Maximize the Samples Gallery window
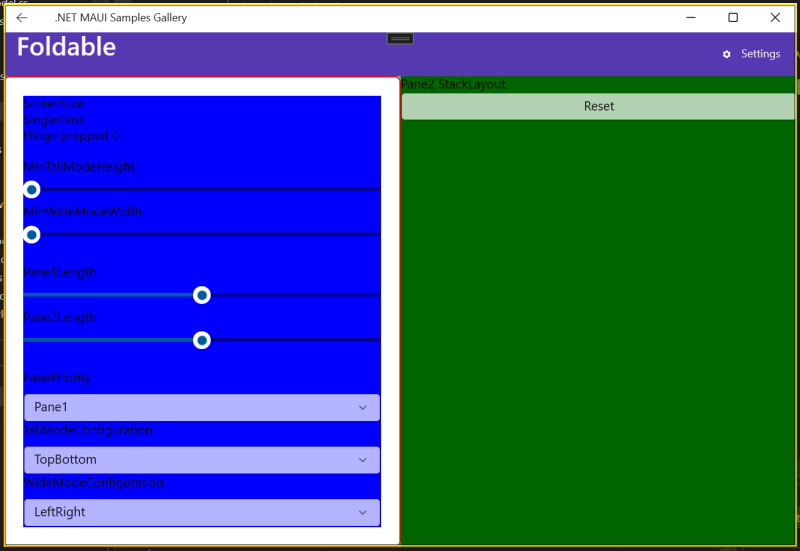Viewport: 800px width, 551px height. 733,18
